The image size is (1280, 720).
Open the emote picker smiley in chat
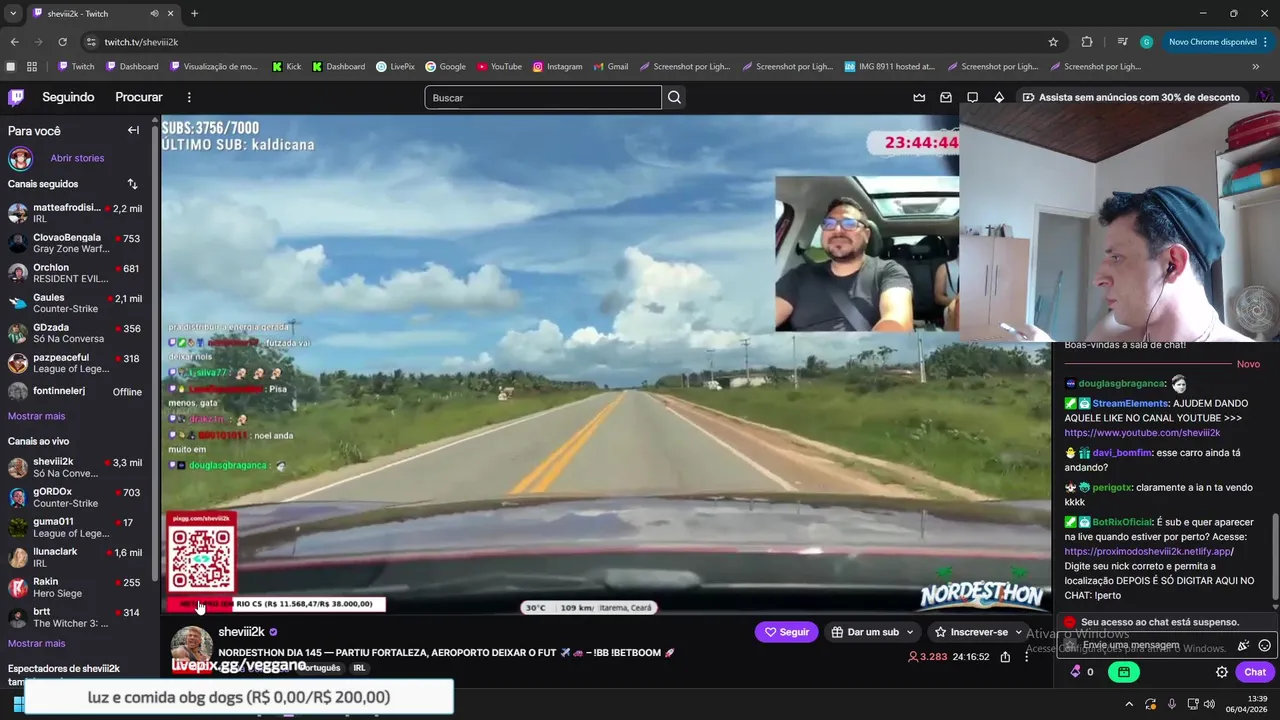coord(1264,645)
